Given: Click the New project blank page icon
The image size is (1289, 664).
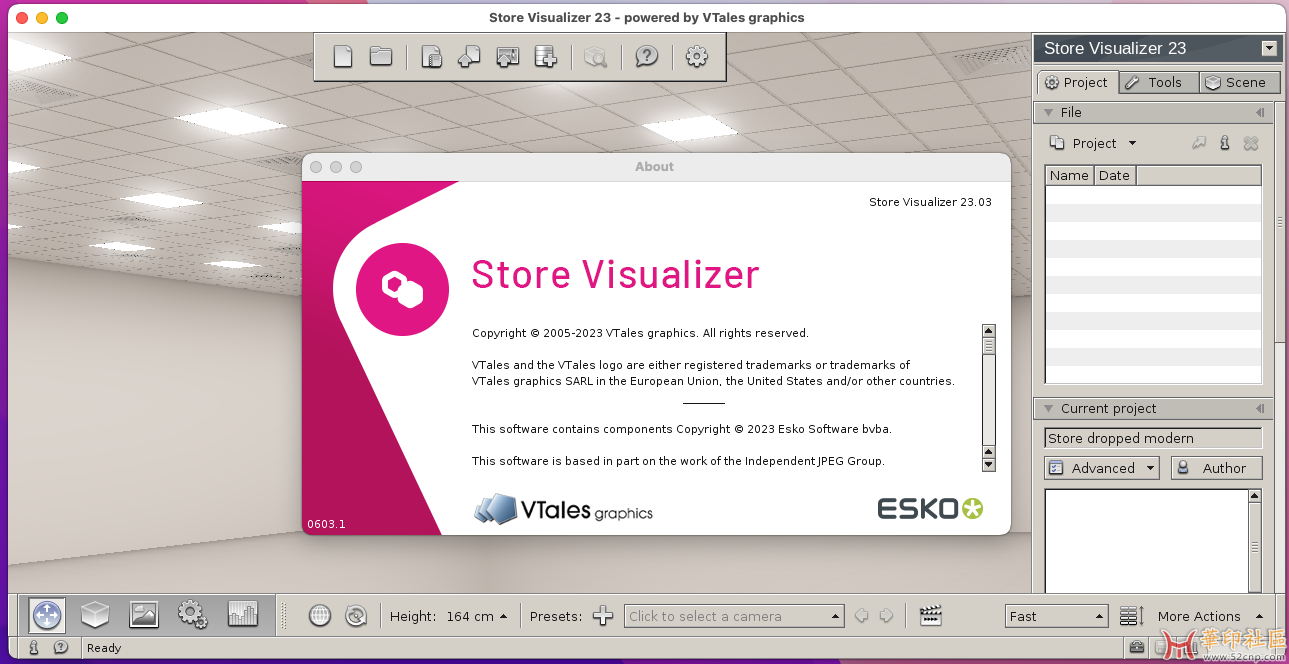Looking at the screenshot, I should 343,57.
